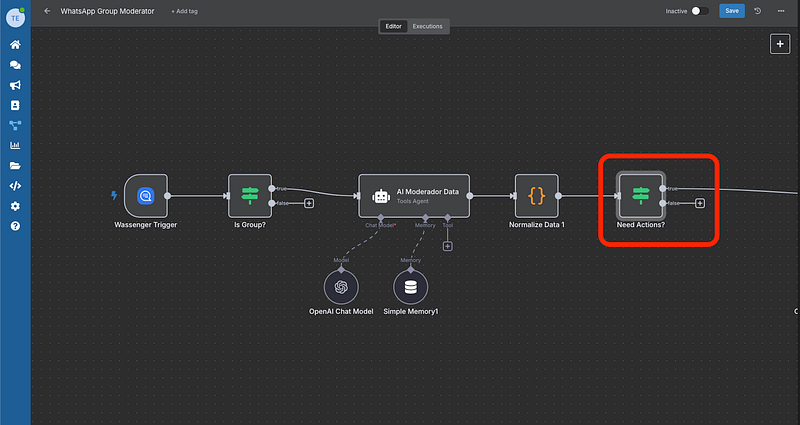This screenshot has height=425, width=800.
Task: Open the analytics chart sidebar icon
Action: 15,145
